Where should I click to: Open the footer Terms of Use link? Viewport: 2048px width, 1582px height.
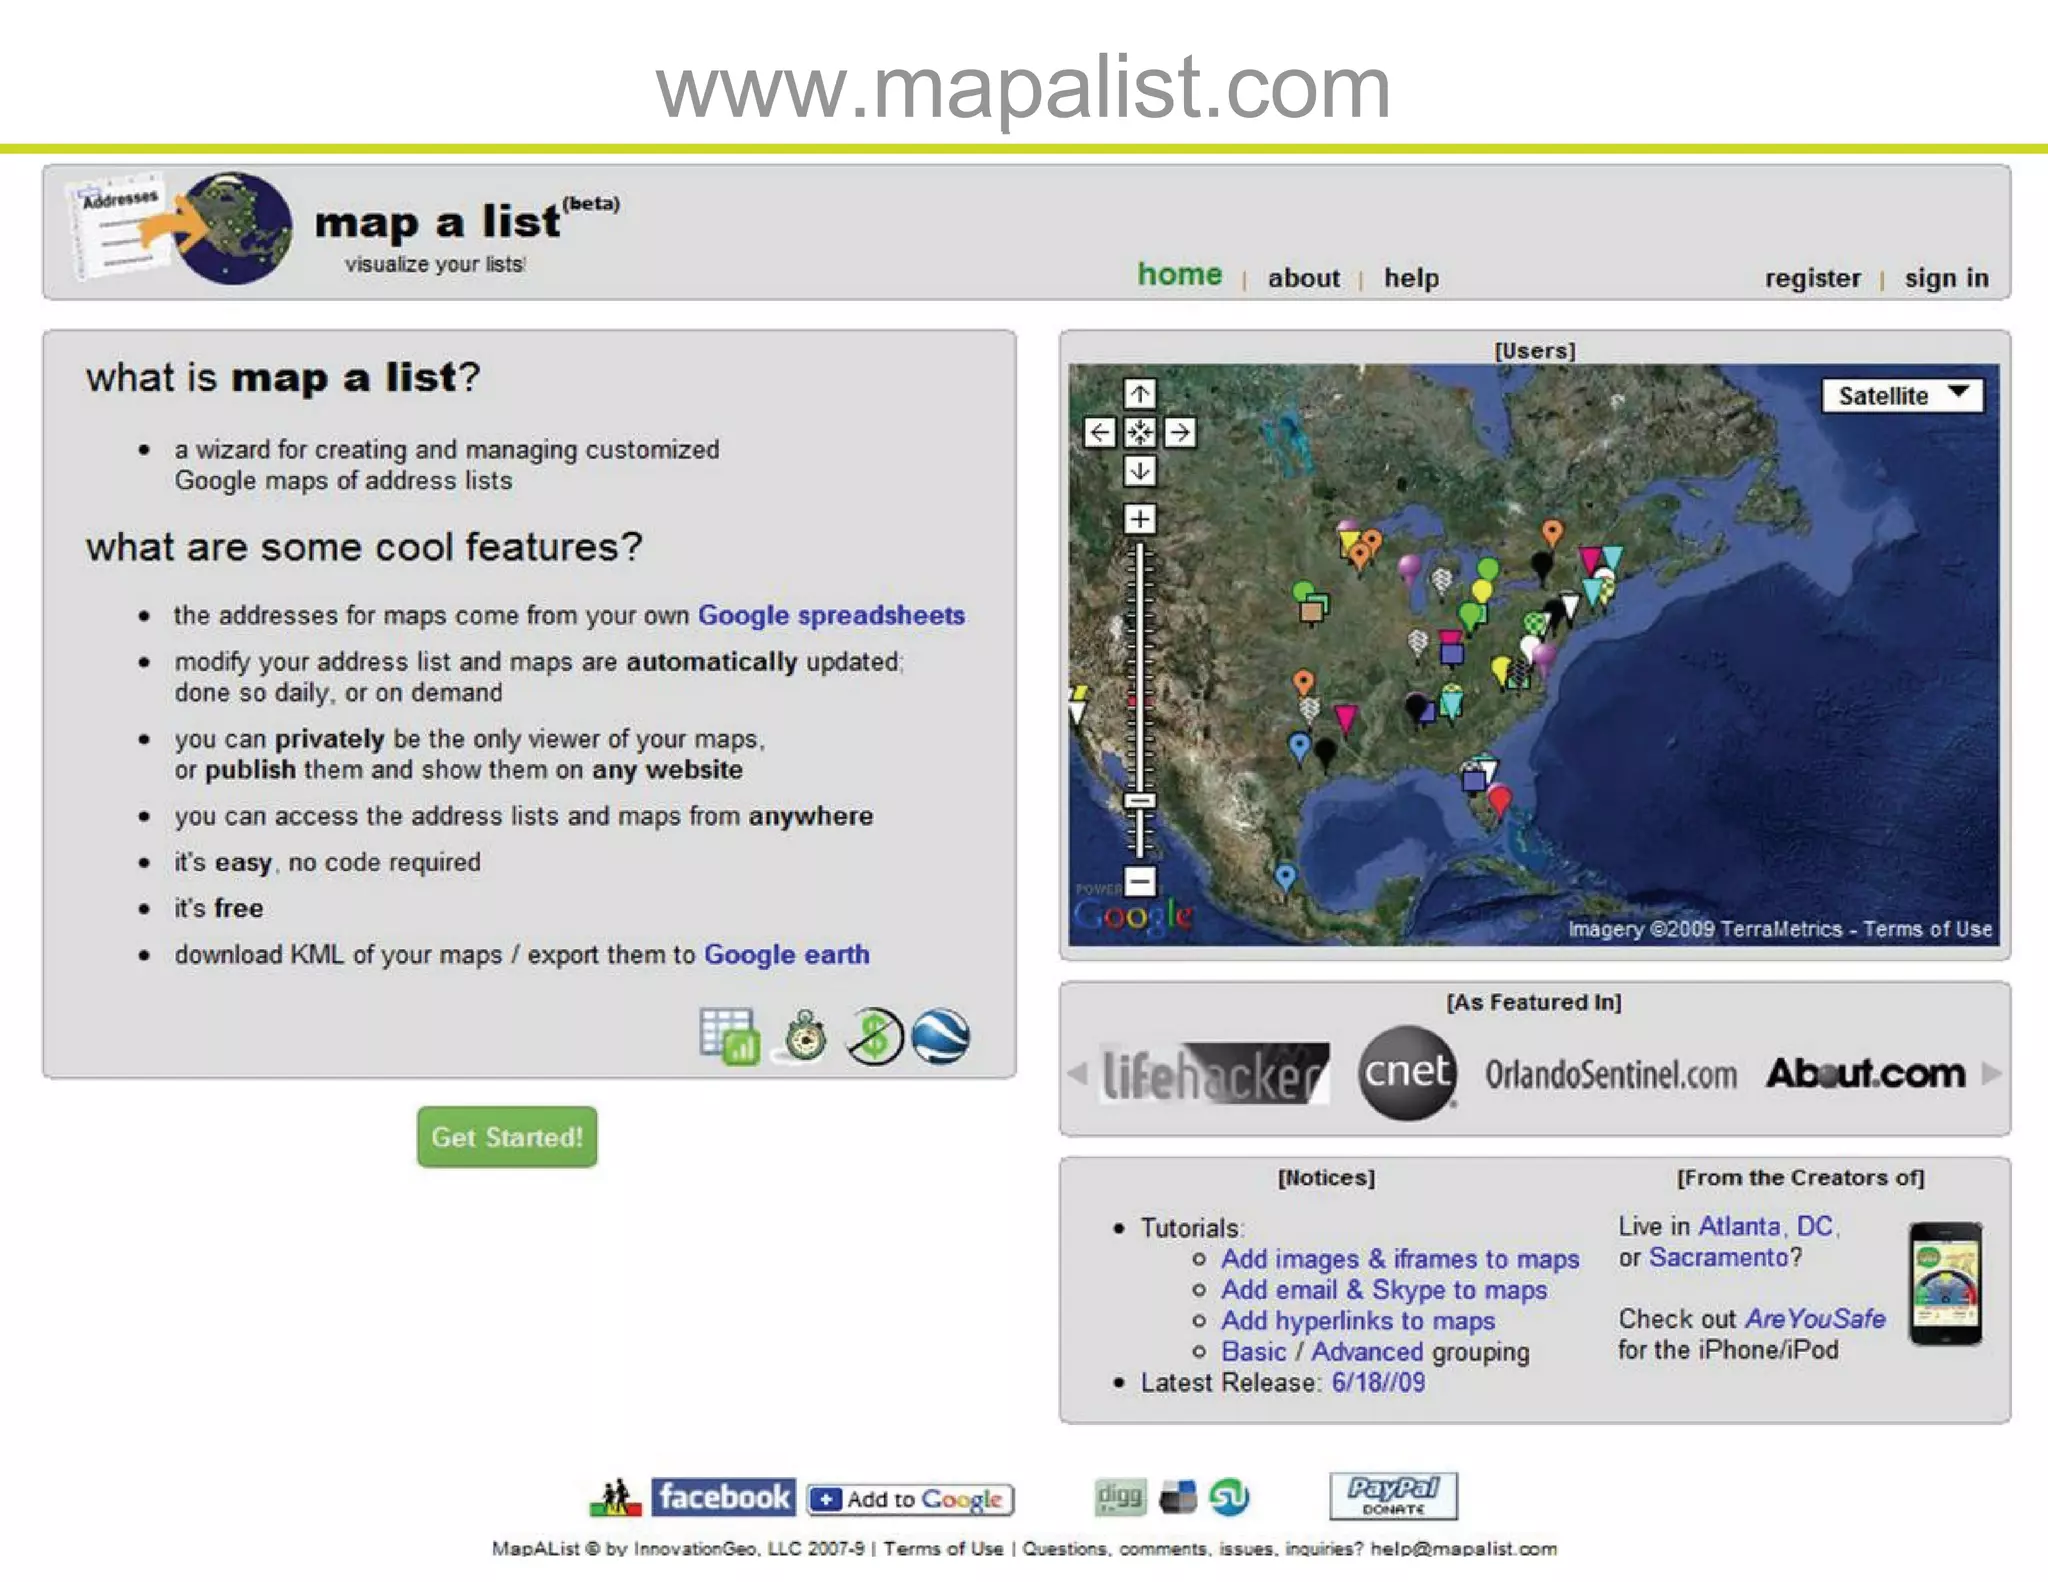point(943,1549)
